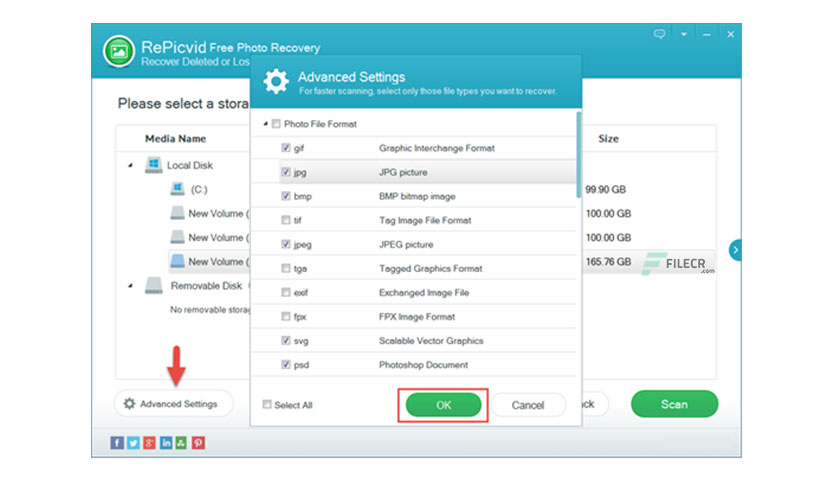Click Cancel in Advanced Settings dialog

(x=528, y=405)
